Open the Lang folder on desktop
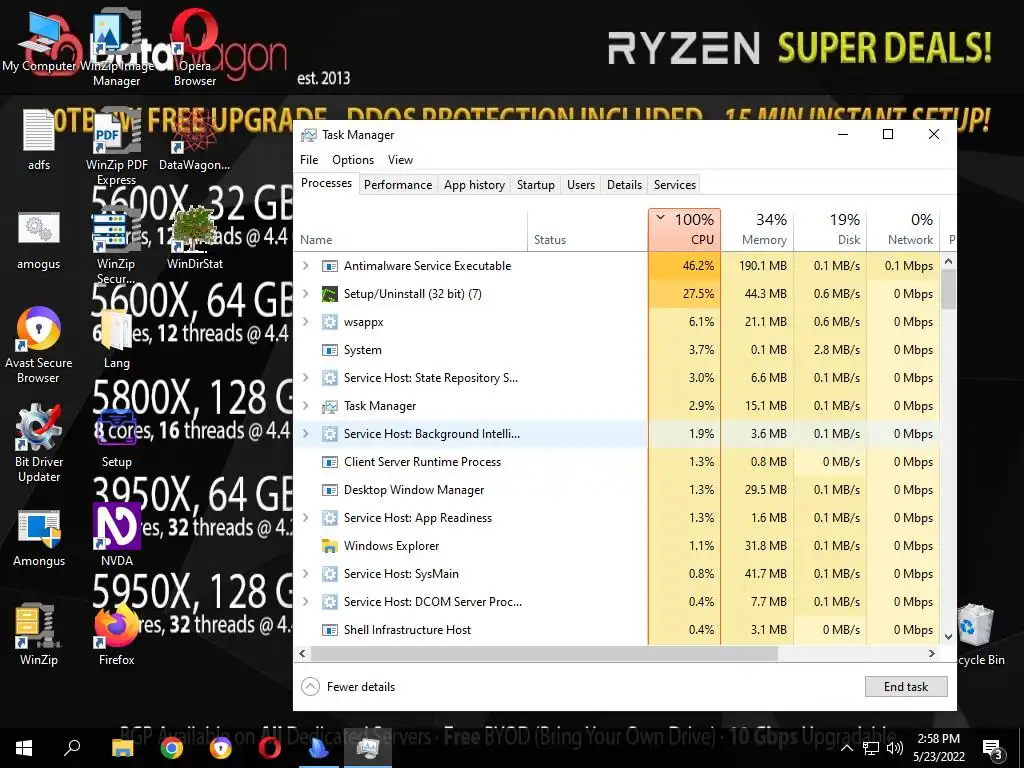Viewport: 1024px width, 768px height. 116,338
